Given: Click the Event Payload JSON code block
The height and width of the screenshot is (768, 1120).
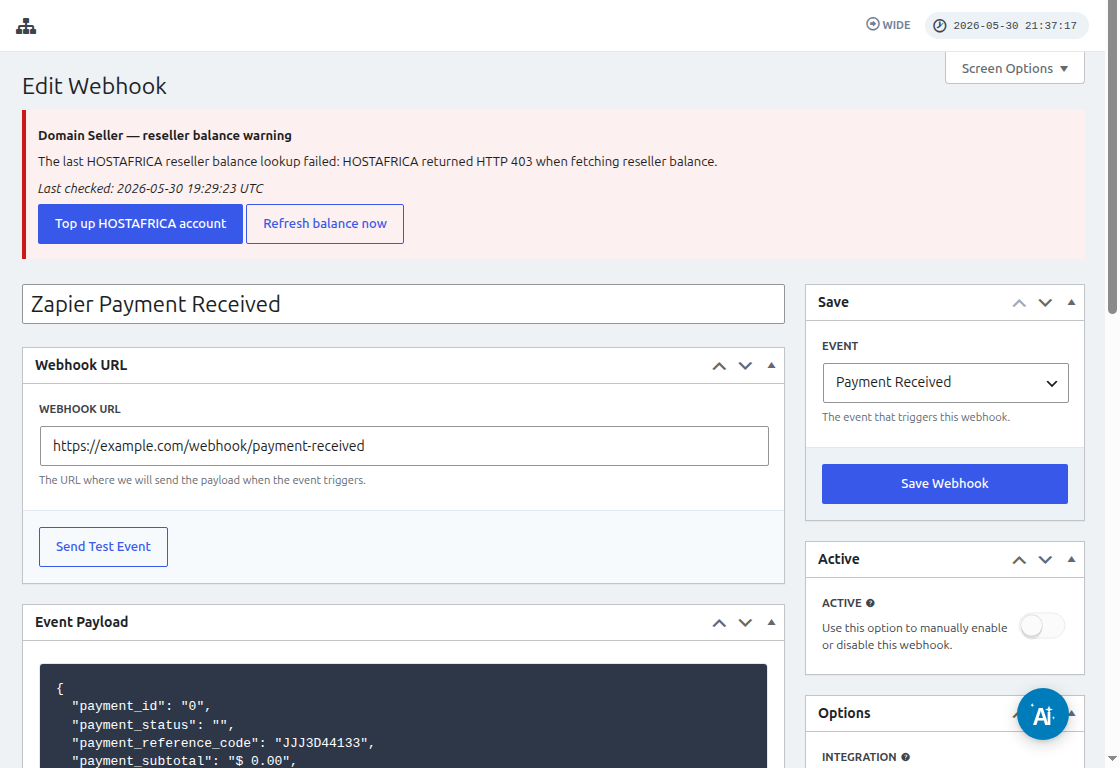Looking at the screenshot, I should click(404, 716).
